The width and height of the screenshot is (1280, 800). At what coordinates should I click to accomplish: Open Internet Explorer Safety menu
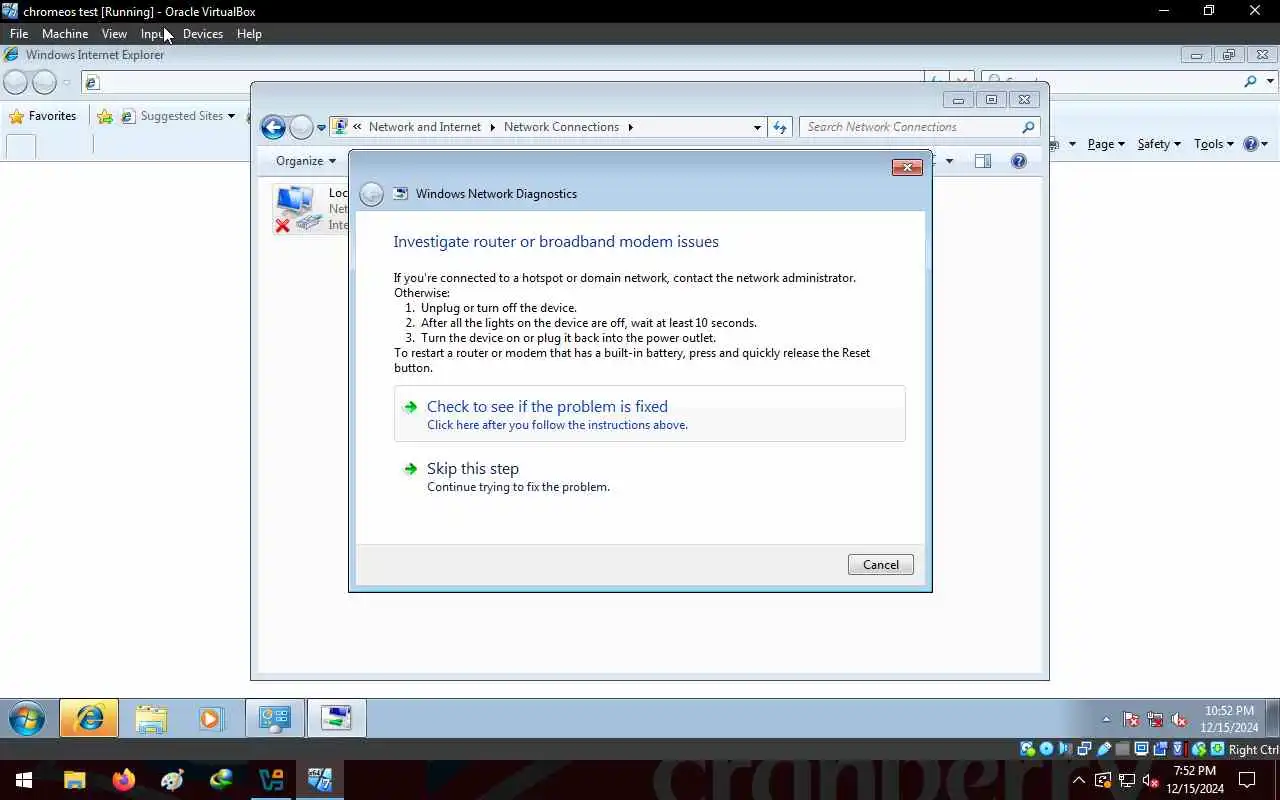1159,144
